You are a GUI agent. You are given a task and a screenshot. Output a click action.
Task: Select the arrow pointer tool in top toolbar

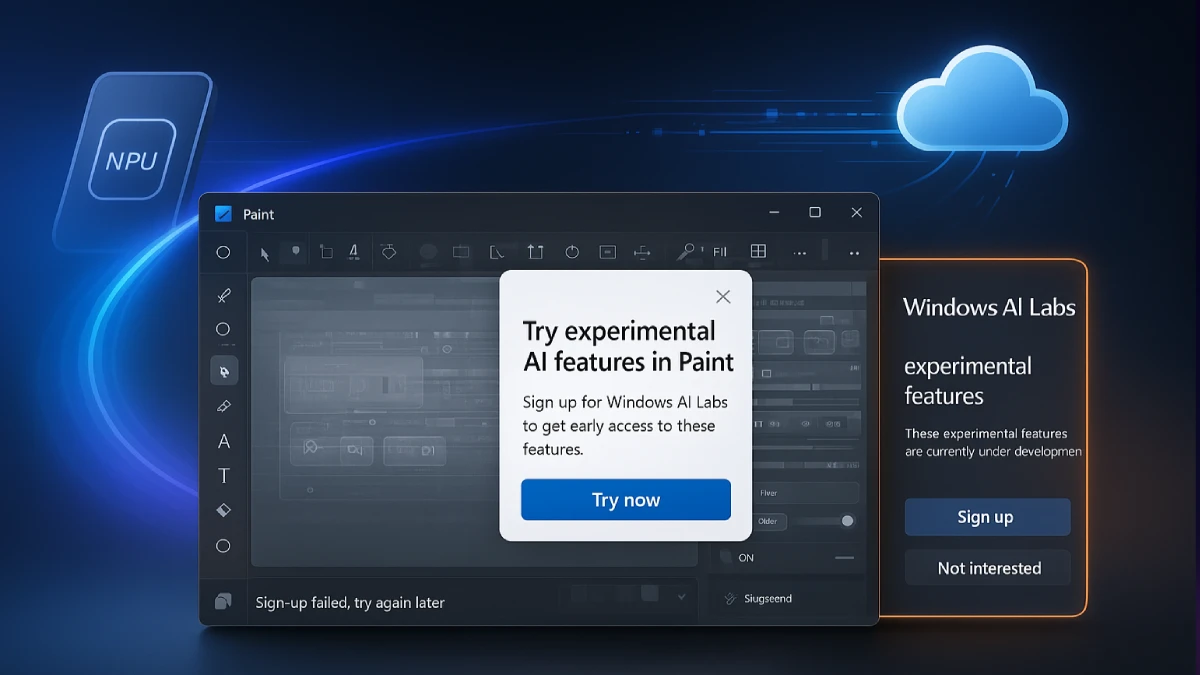(265, 253)
